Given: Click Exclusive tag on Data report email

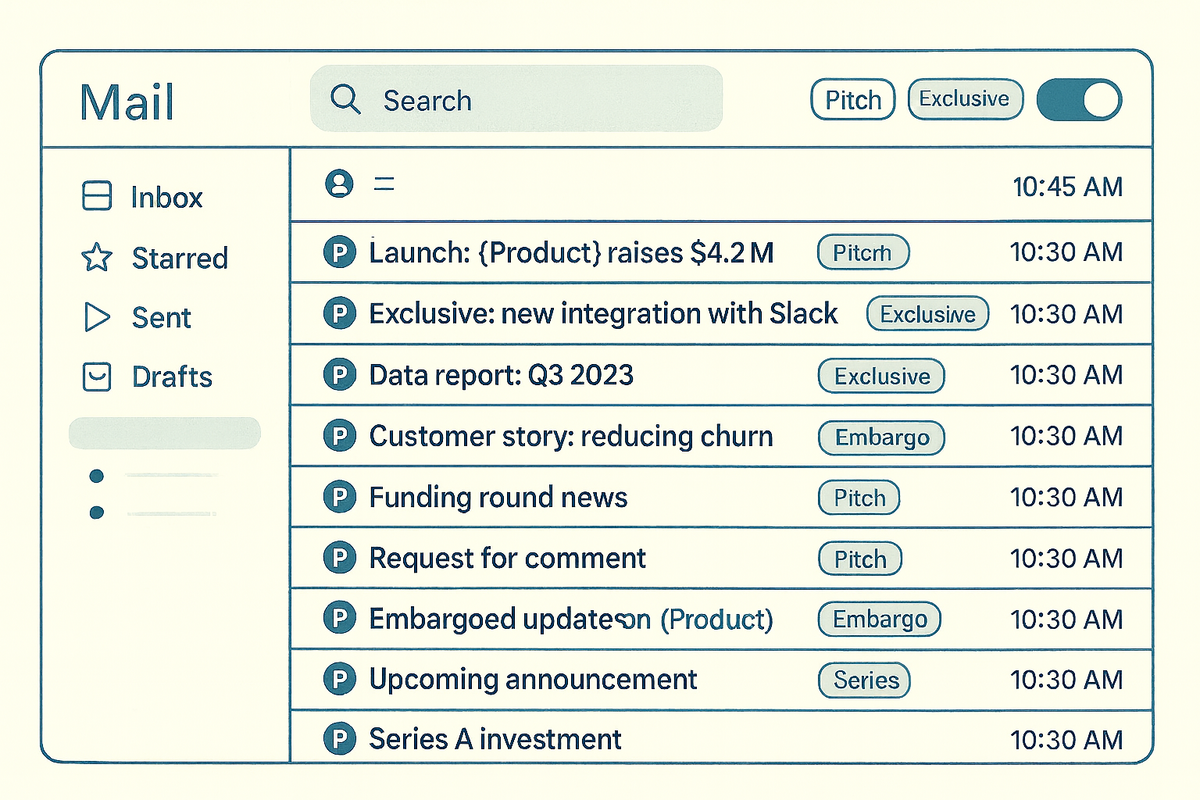Looking at the screenshot, I should 881,376.
